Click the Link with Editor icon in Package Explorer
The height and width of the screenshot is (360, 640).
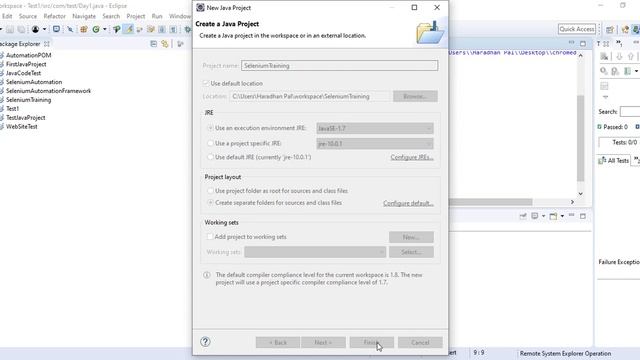(165, 44)
